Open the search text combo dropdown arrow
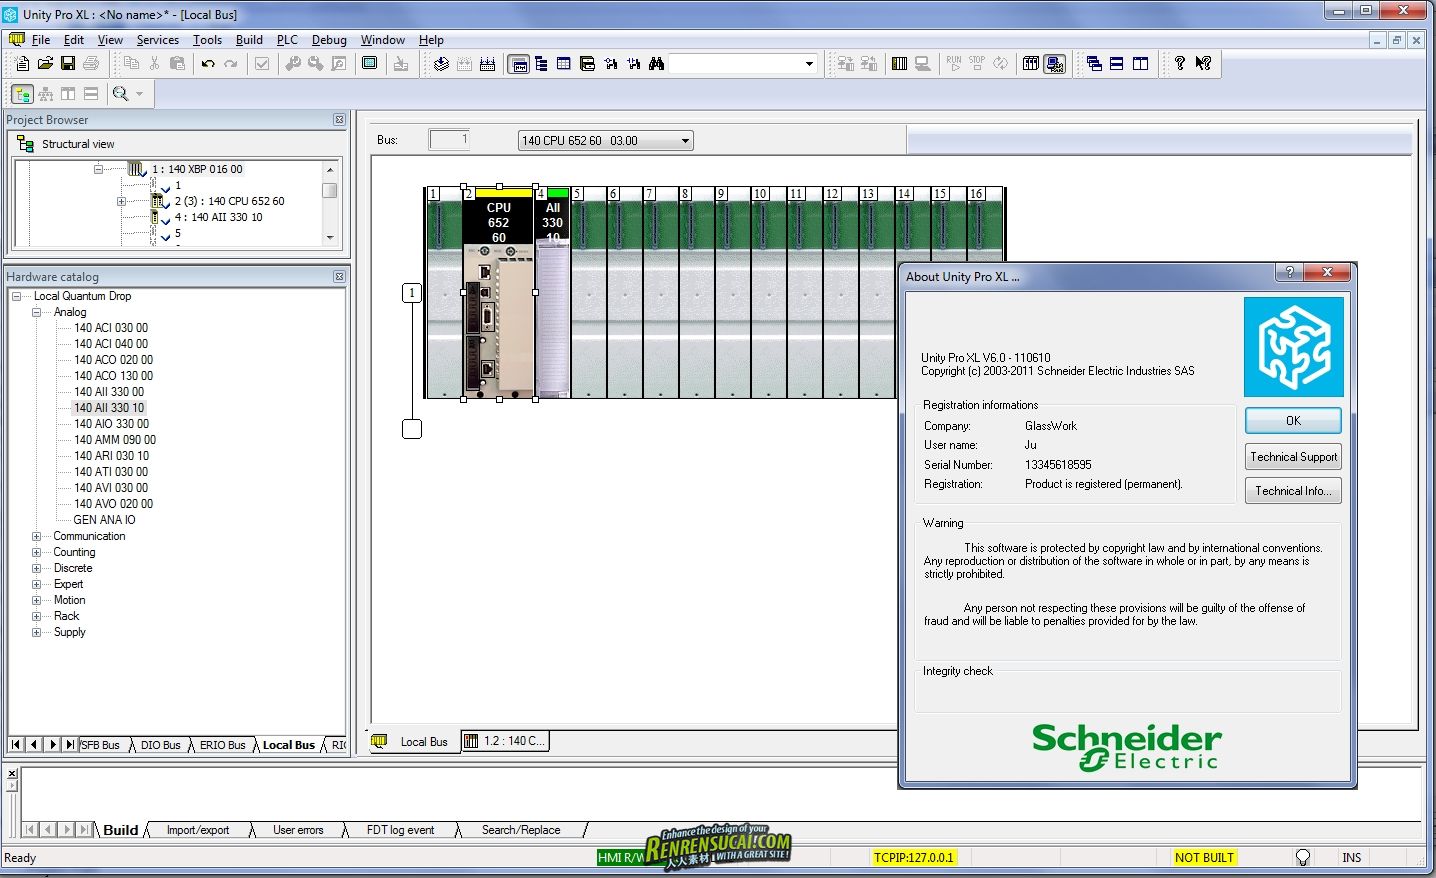The height and width of the screenshot is (878, 1436). 809,63
